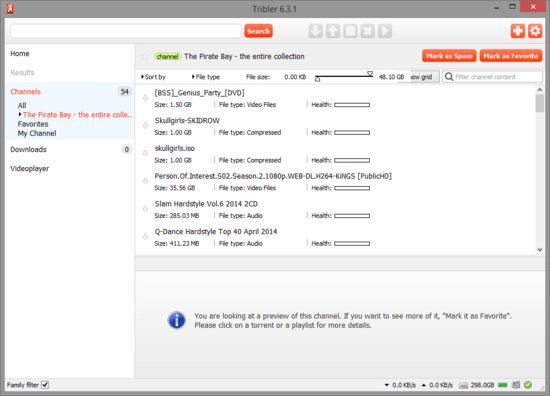Select All channels

click(x=22, y=105)
